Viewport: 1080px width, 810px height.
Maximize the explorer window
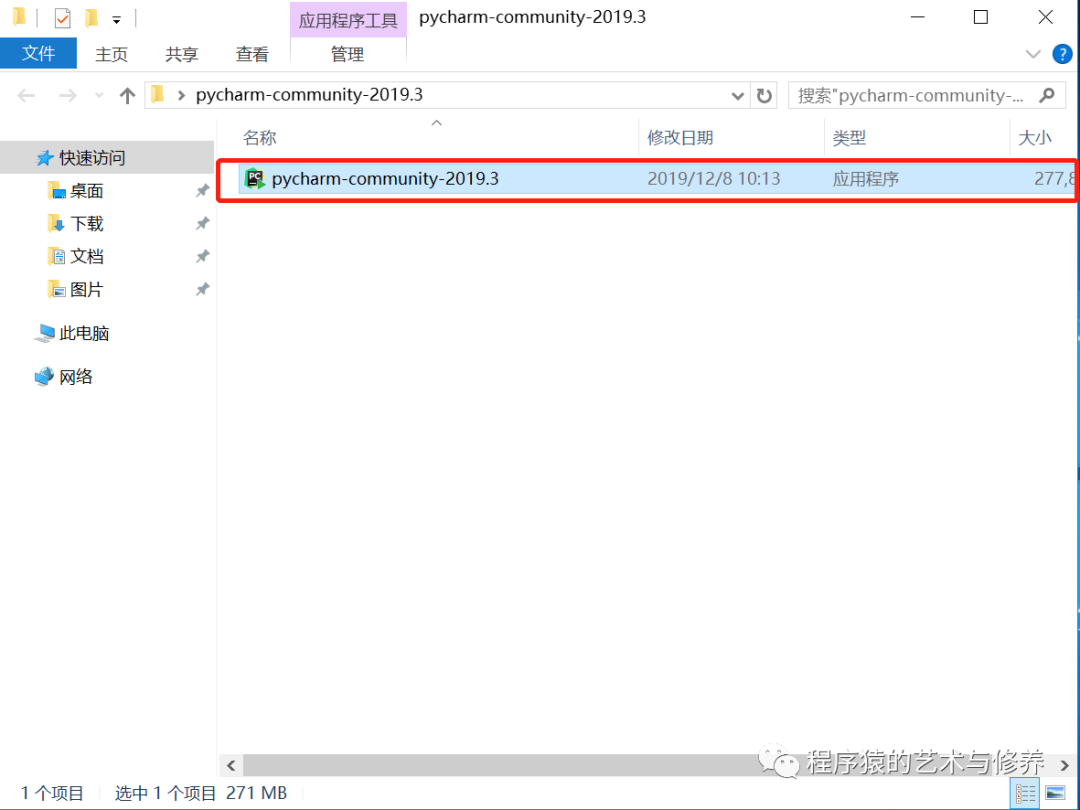(981, 17)
